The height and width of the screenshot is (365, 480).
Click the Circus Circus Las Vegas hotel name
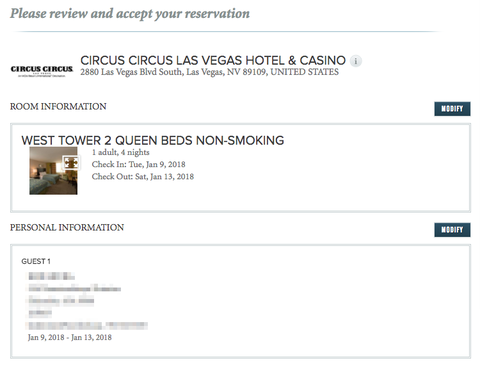pos(213,60)
